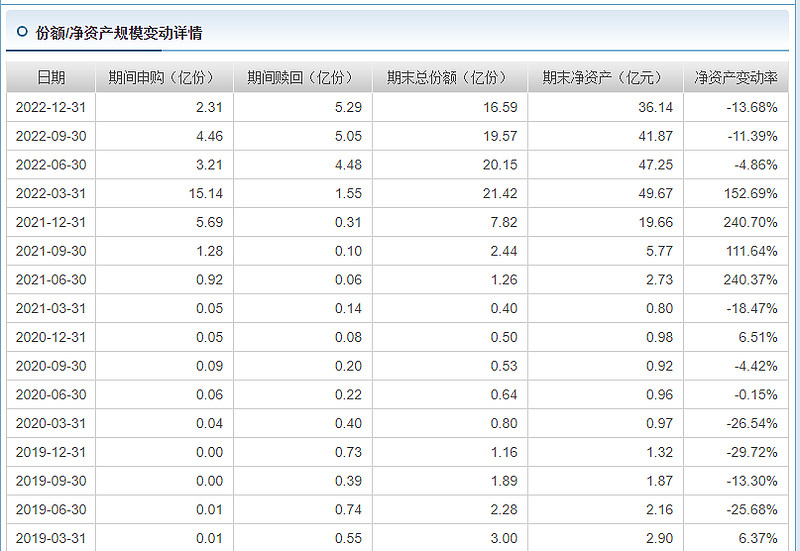Select the 期末净资产（亿元） column header

pos(606,78)
